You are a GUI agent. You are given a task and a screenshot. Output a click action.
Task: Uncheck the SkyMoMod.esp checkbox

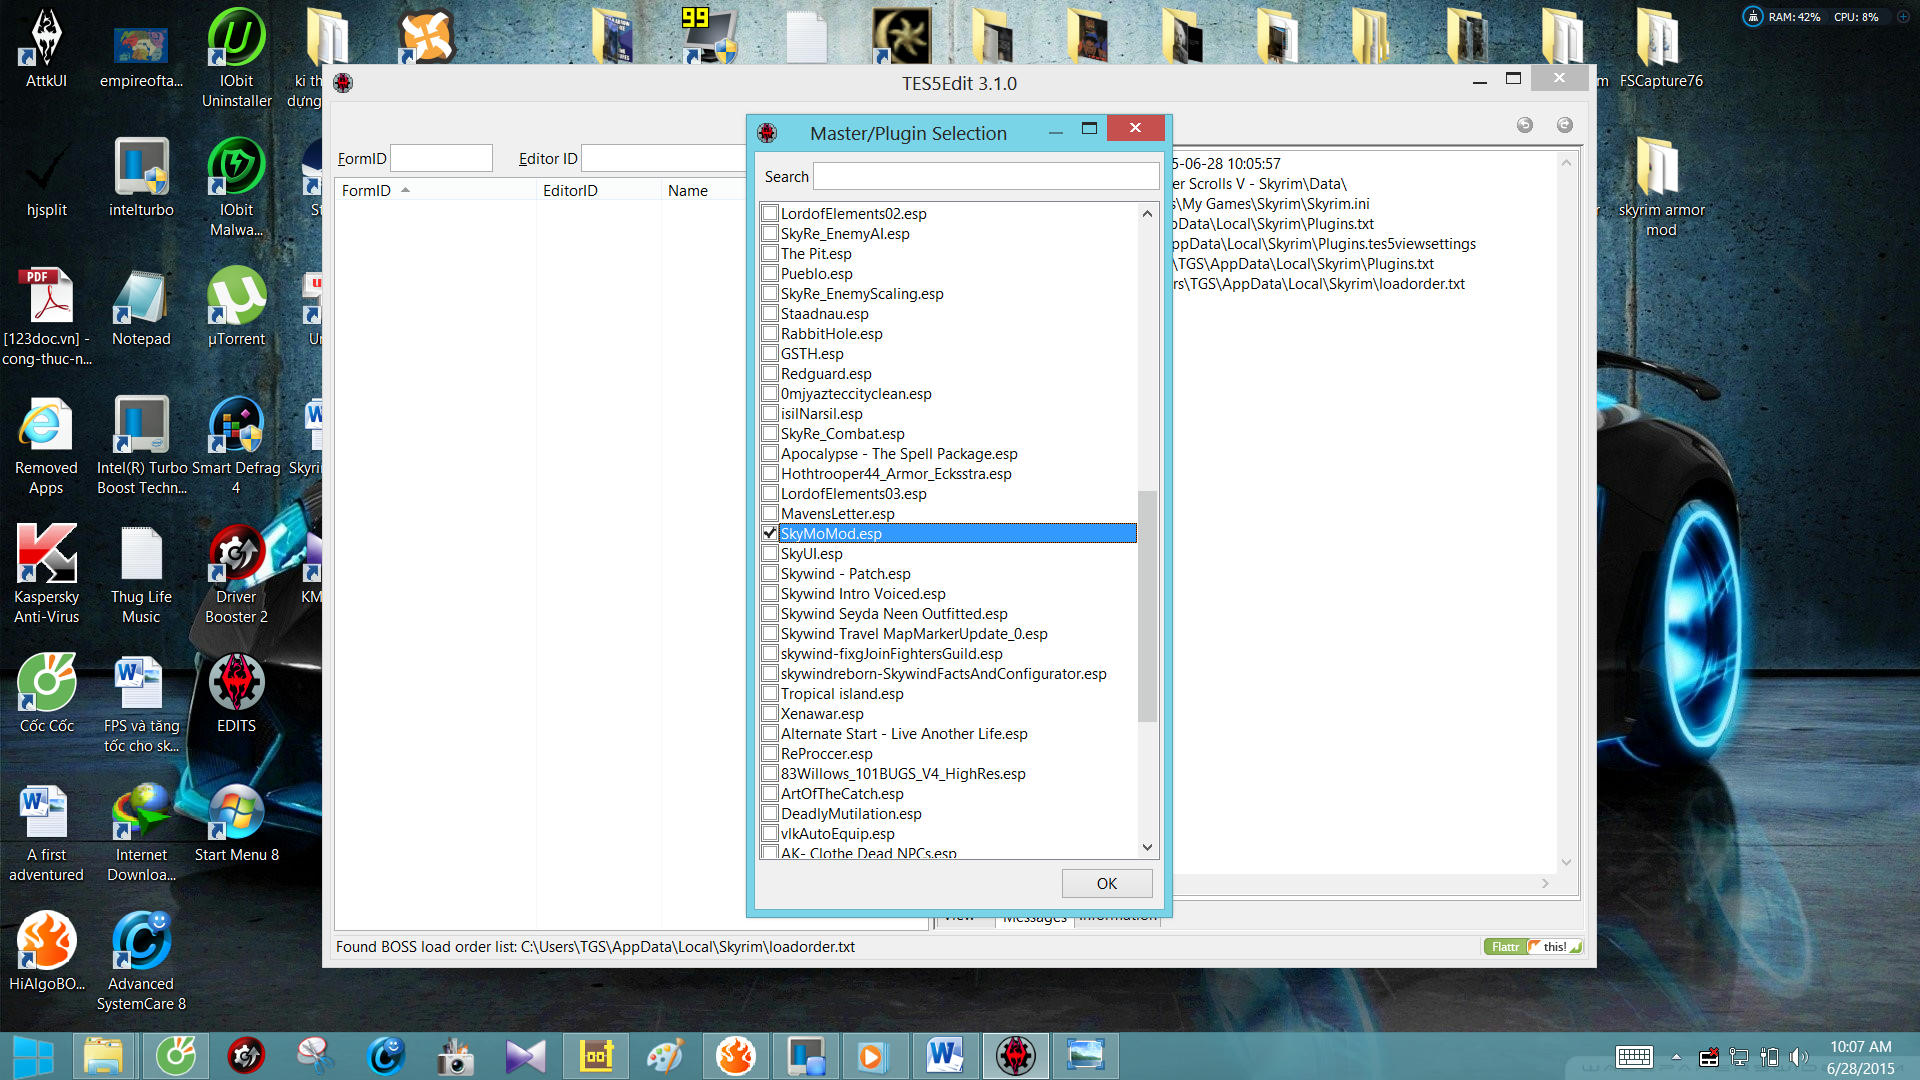pyautogui.click(x=770, y=533)
